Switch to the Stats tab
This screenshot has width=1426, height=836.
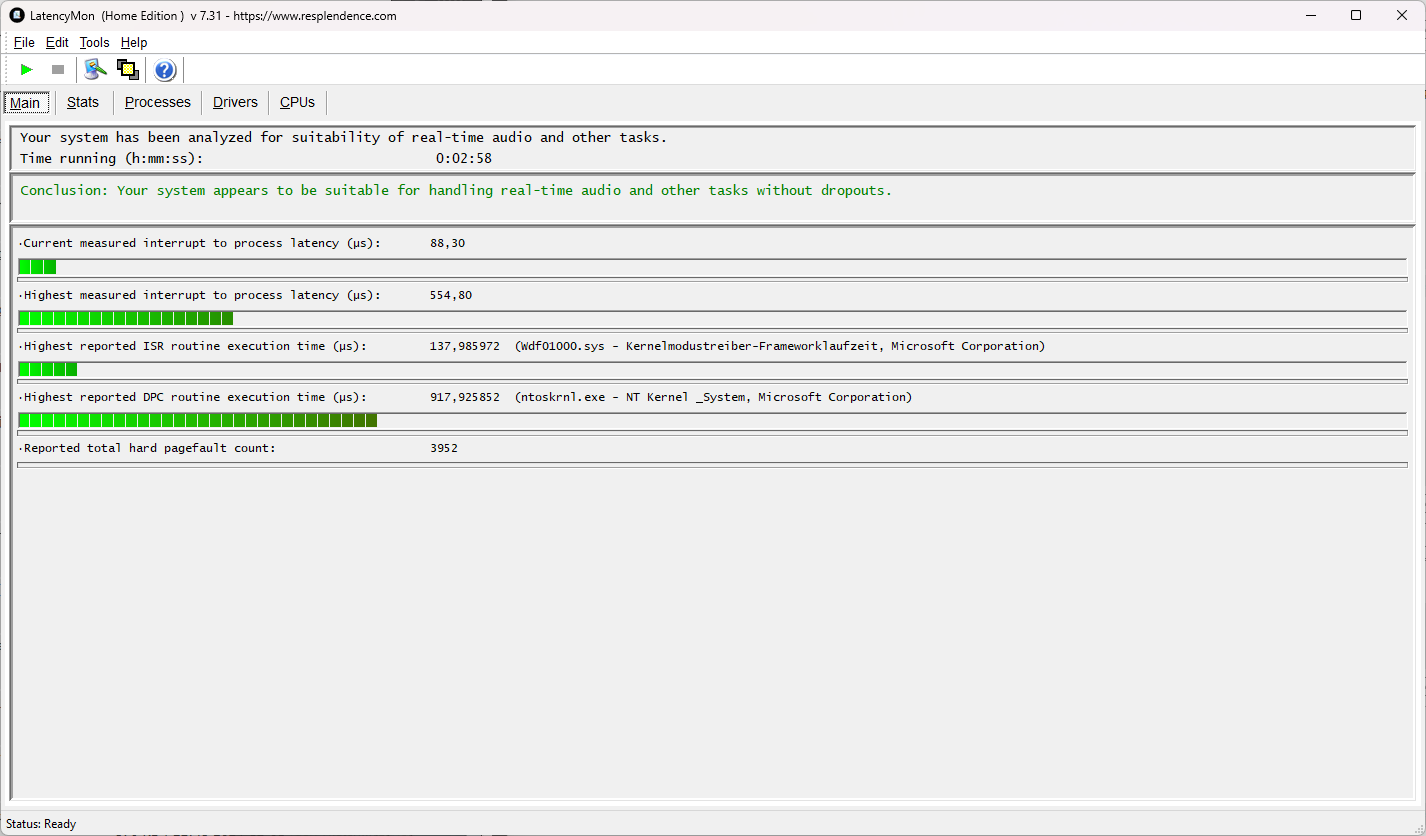click(83, 102)
